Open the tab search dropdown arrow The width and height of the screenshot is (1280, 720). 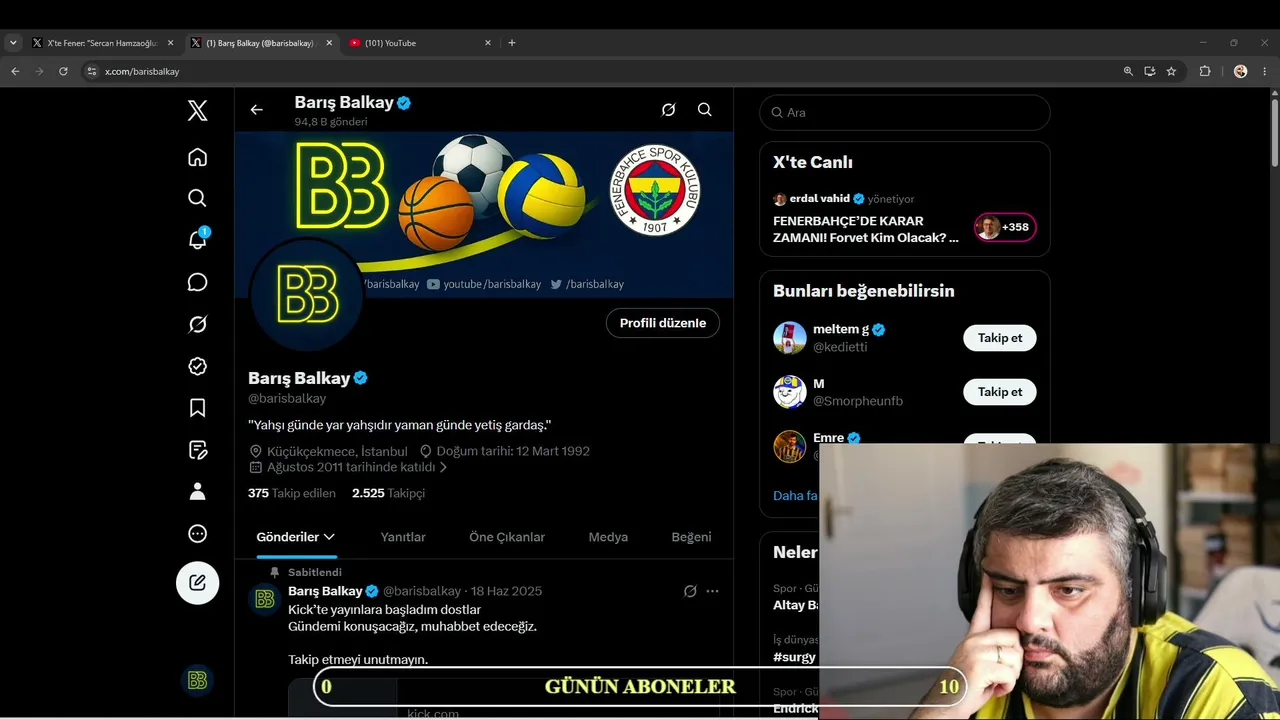(13, 43)
